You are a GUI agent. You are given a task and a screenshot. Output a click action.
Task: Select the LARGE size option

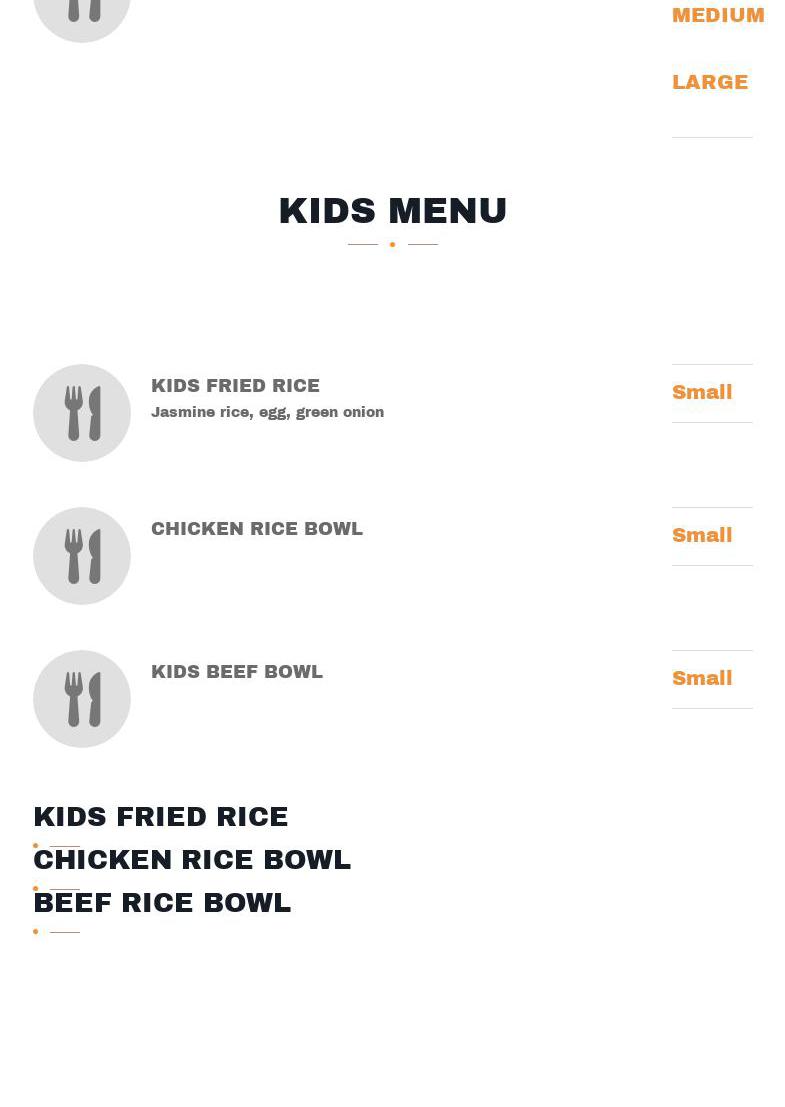[x=710, y=82]
